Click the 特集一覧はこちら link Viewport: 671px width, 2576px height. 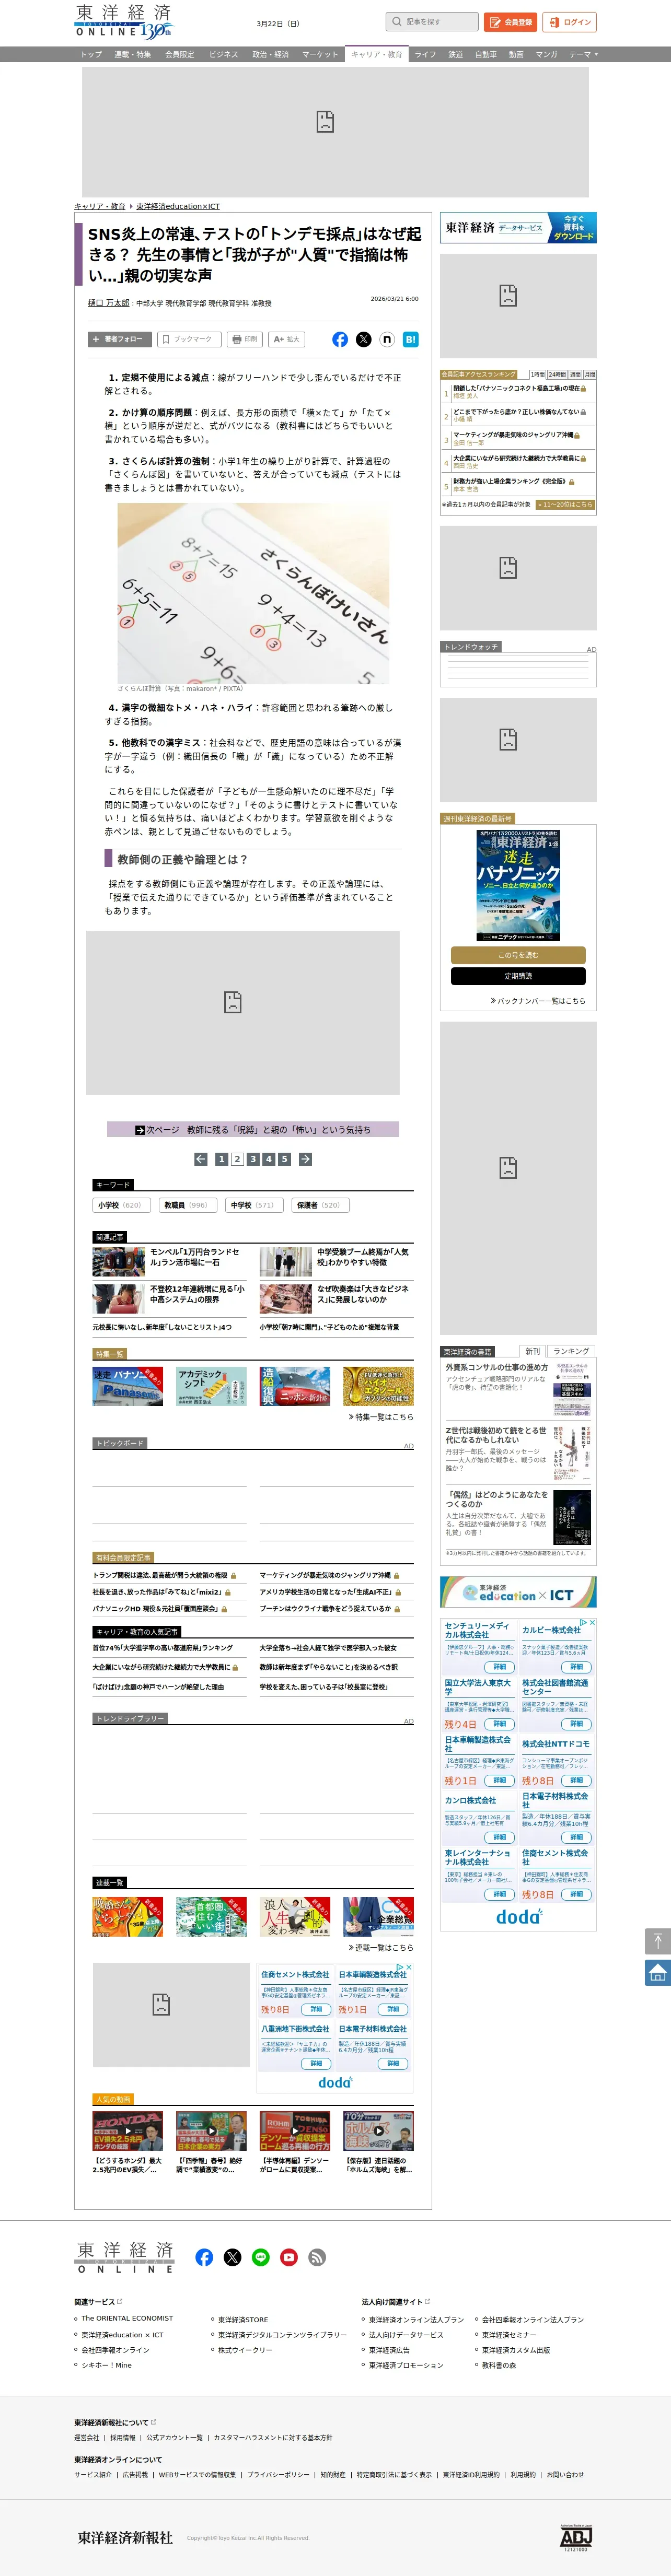(381, 1417)
